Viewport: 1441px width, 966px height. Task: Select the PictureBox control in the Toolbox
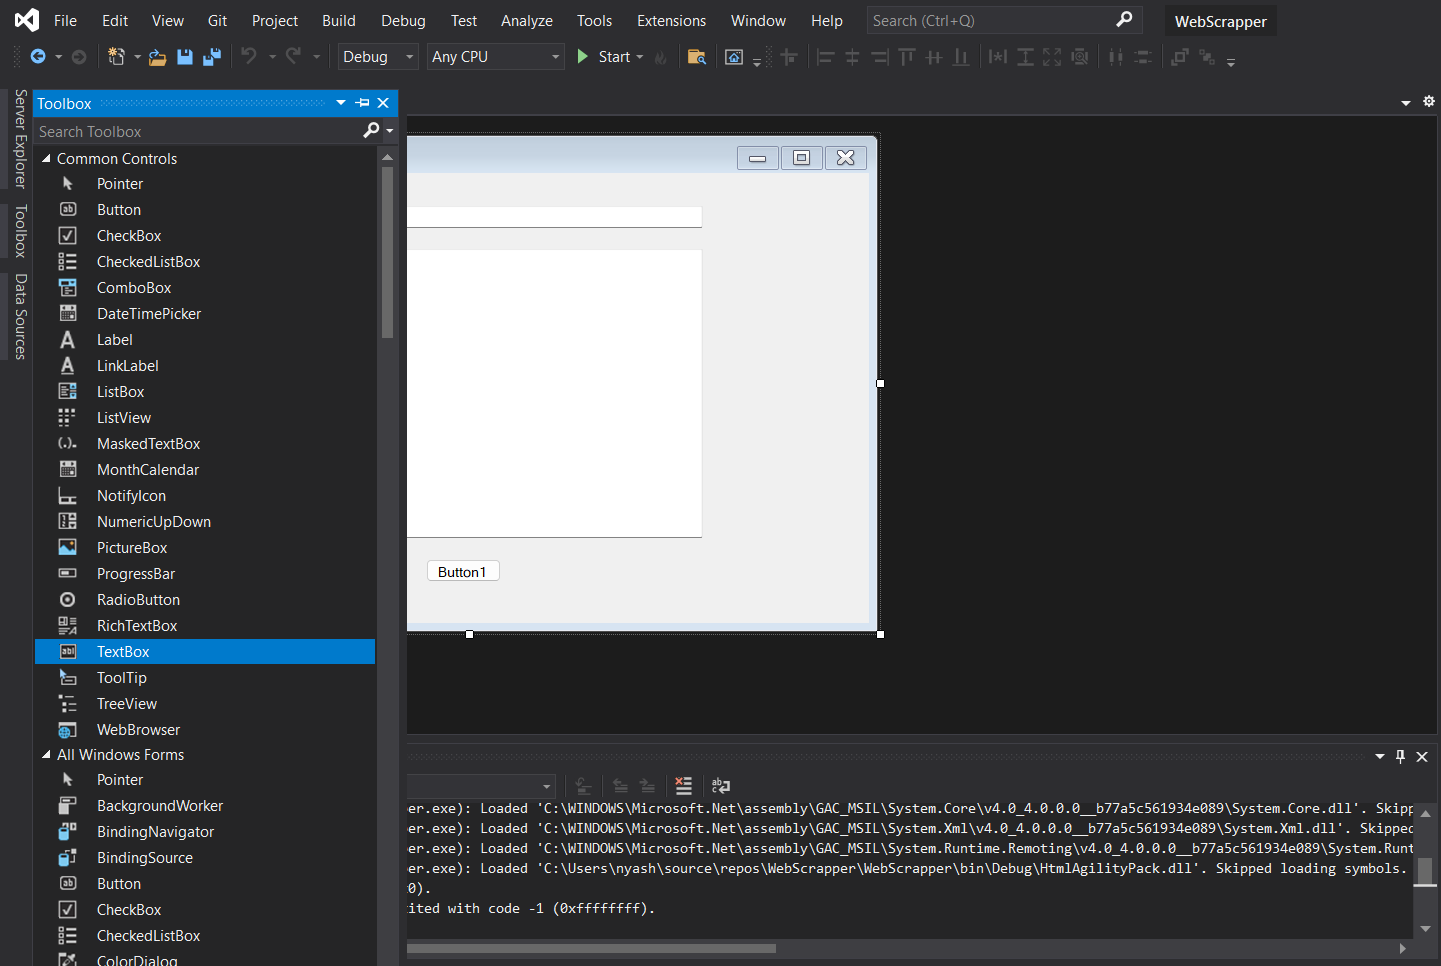pos(132,547)
